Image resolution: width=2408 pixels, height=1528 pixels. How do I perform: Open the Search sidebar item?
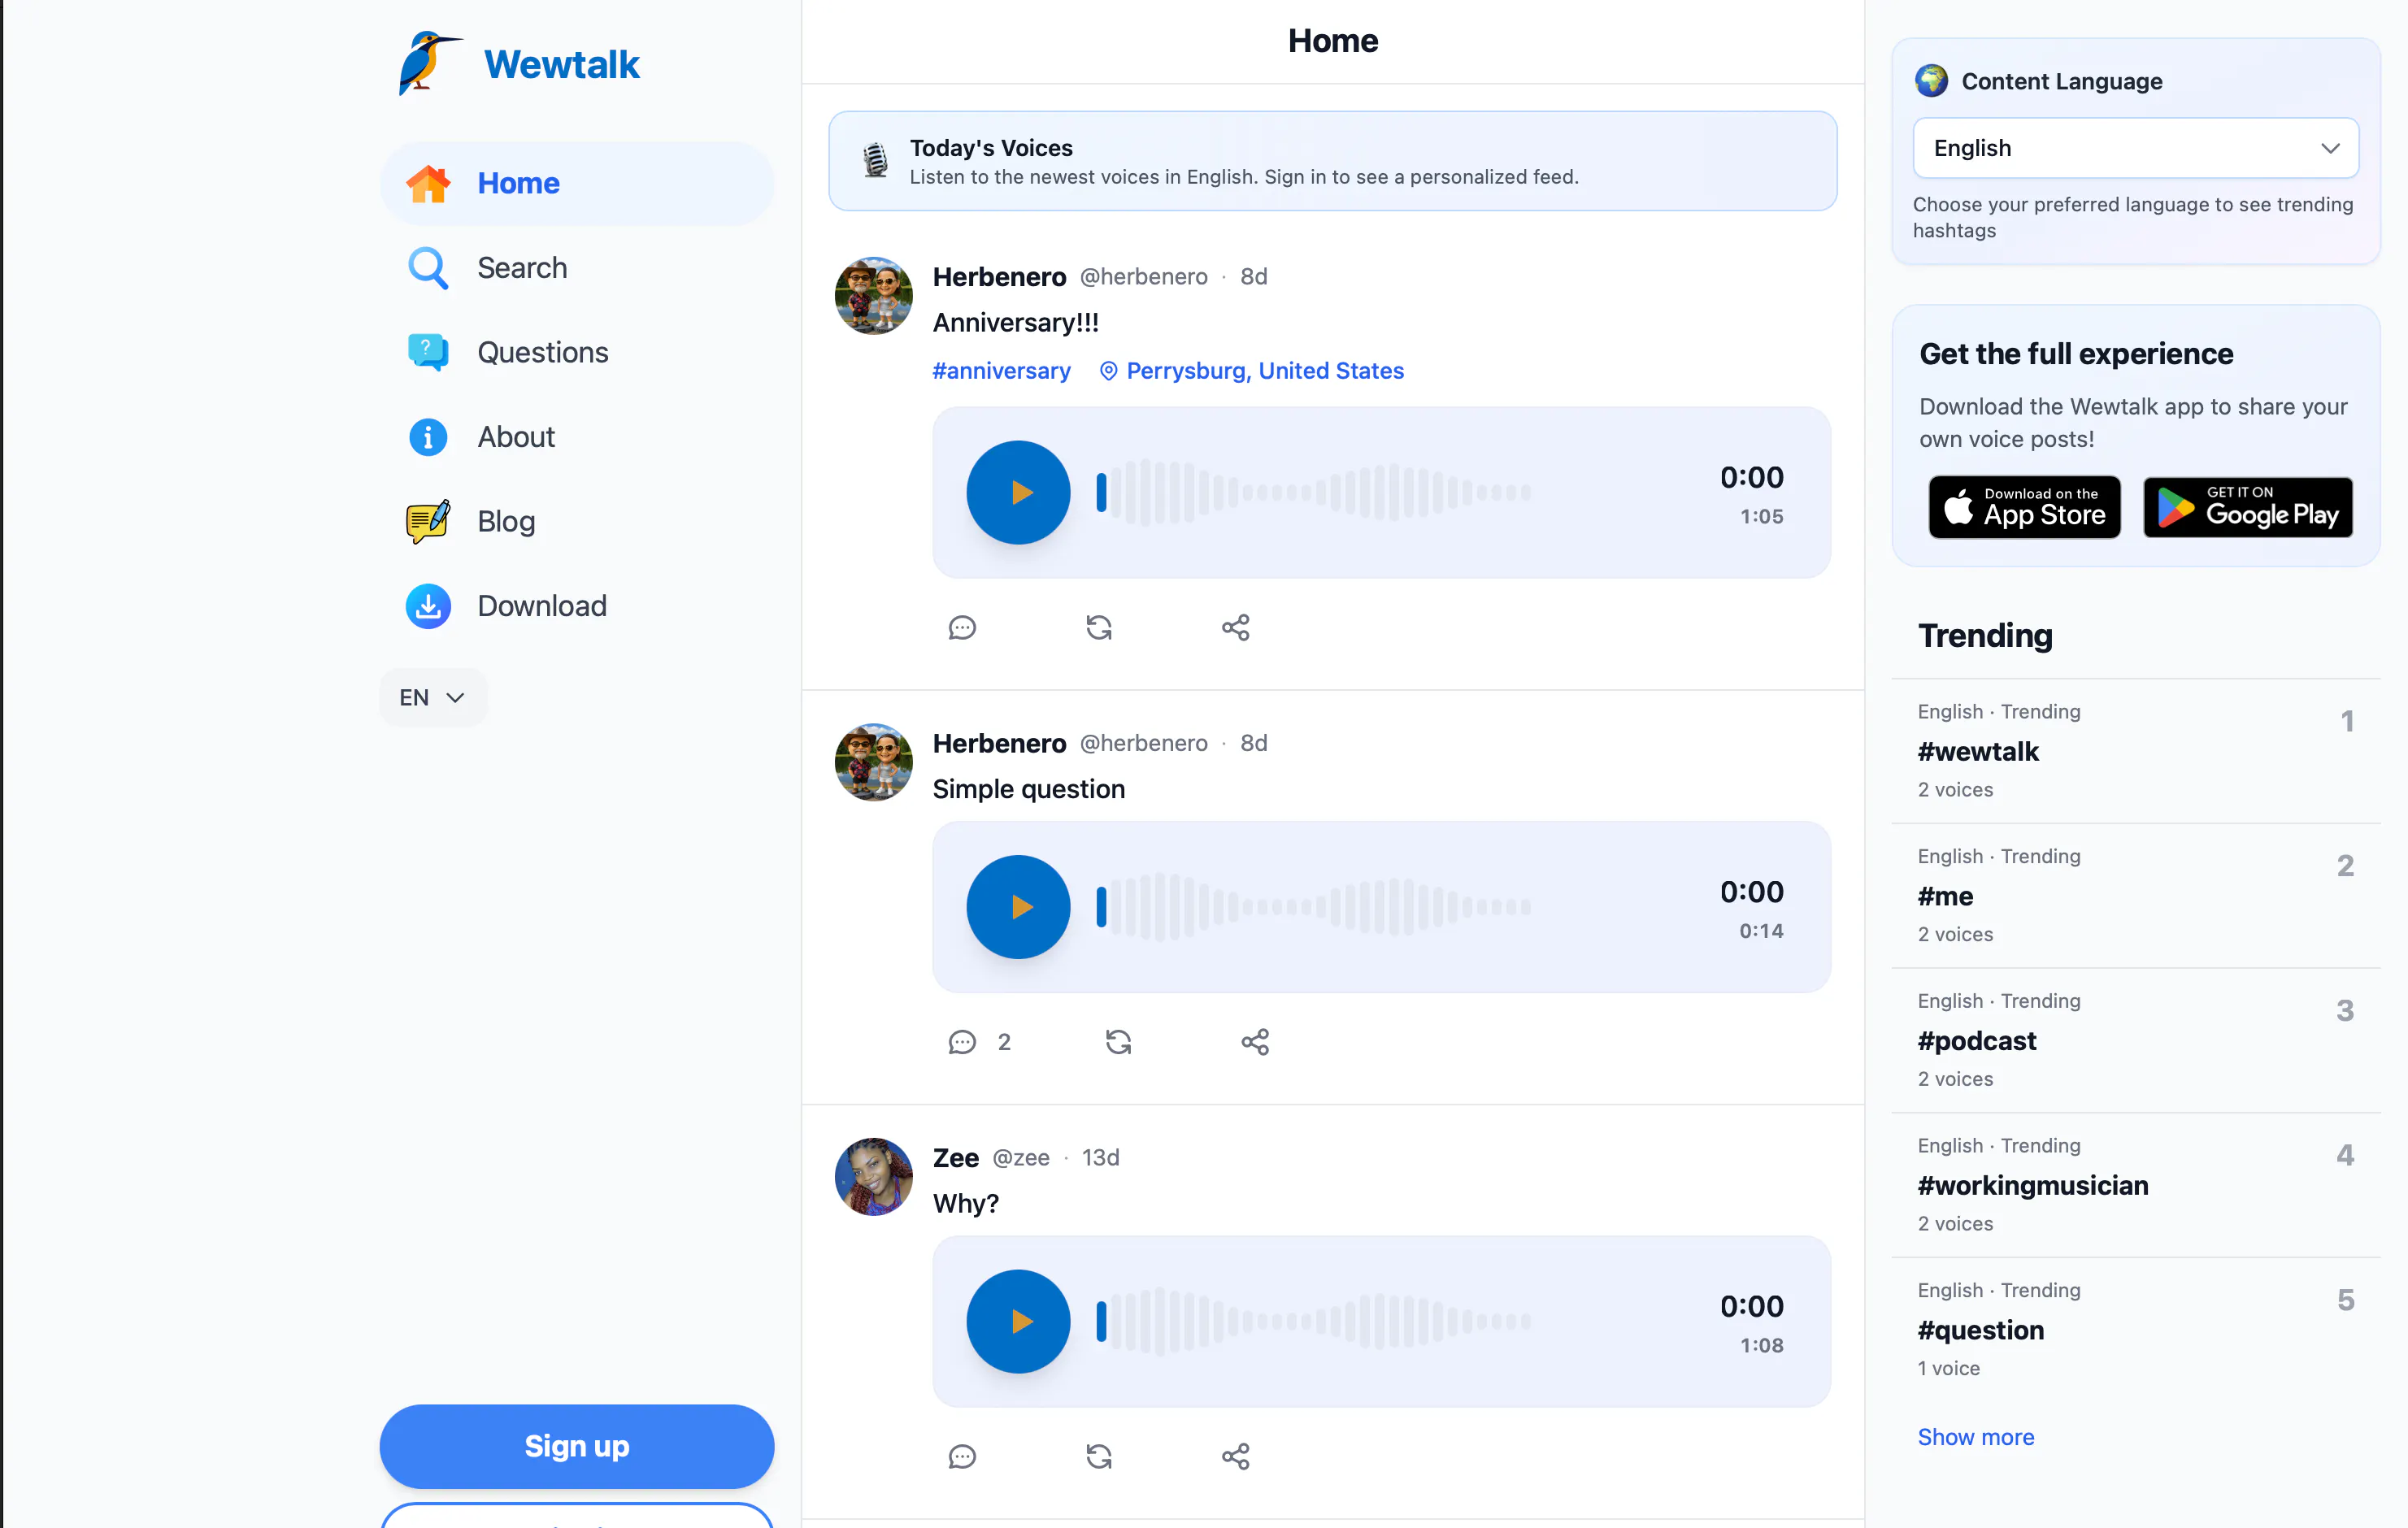(577, 268)
